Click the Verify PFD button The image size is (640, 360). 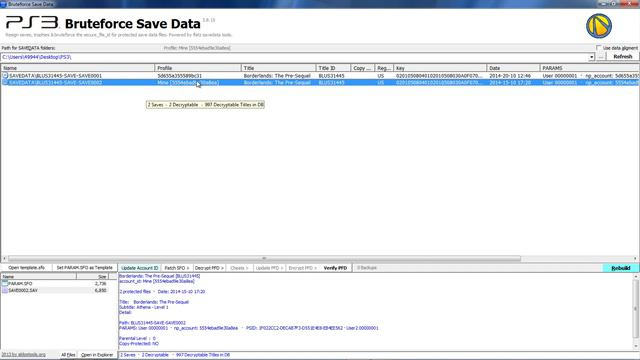(335, 268)
